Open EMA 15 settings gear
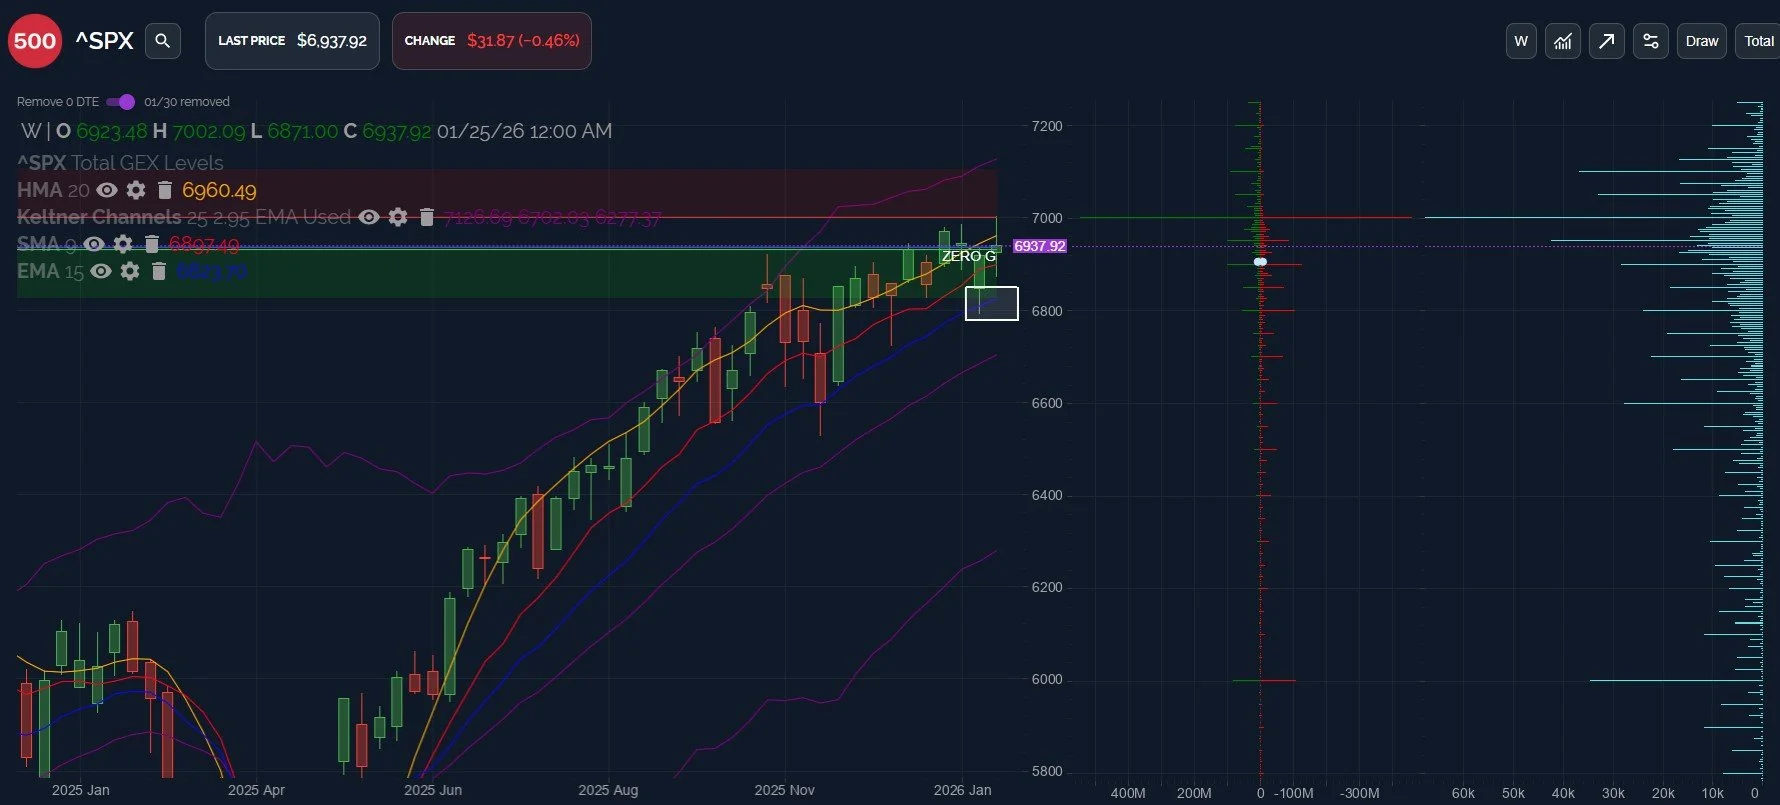The width and height of the screenshot is (1780, 805). tap(130, 271)
